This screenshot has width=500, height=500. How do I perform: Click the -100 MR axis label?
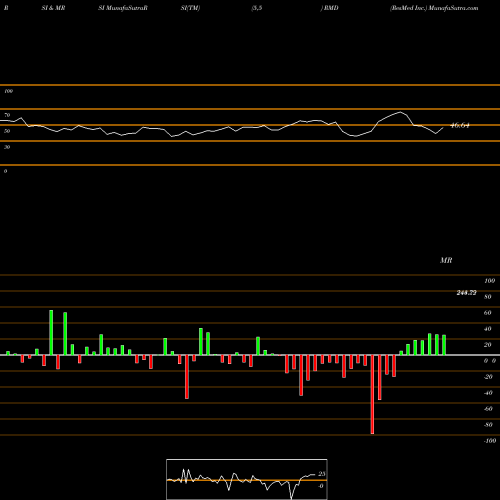point(490,441)
